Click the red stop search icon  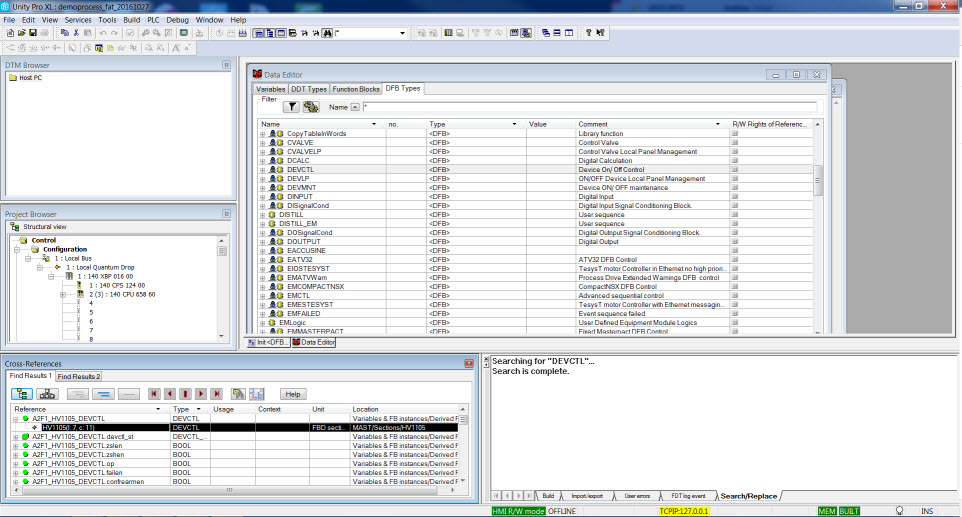point(185,394)
